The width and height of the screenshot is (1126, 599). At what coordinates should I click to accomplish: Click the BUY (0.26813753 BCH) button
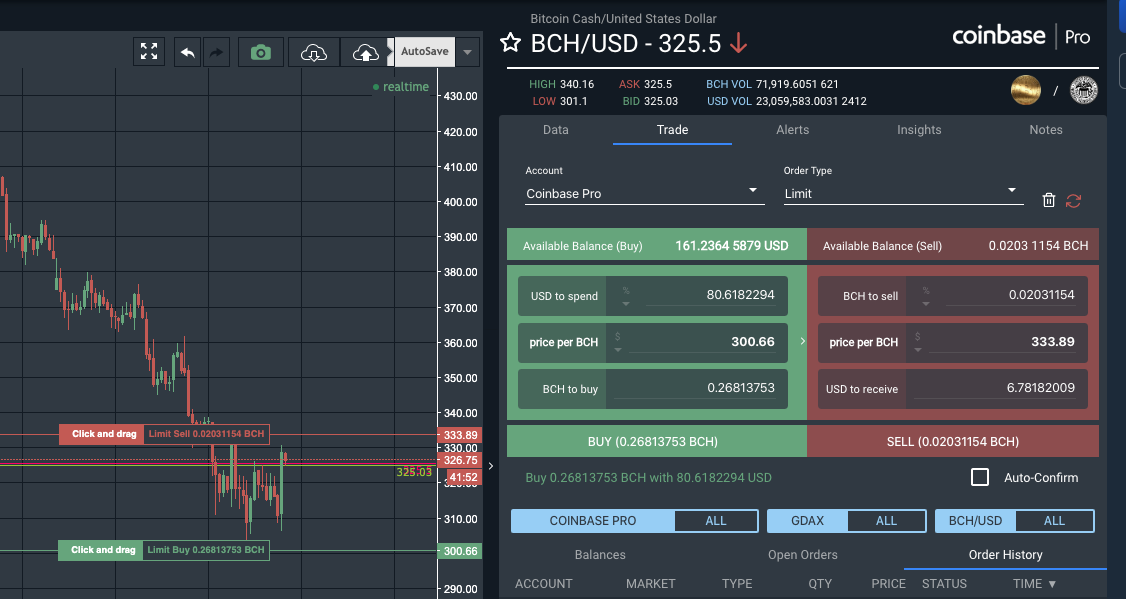click(x=656, y=441)
